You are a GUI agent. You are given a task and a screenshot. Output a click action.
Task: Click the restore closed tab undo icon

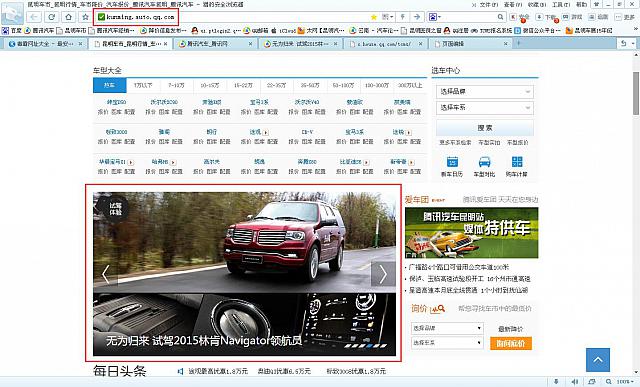(623, 43)
